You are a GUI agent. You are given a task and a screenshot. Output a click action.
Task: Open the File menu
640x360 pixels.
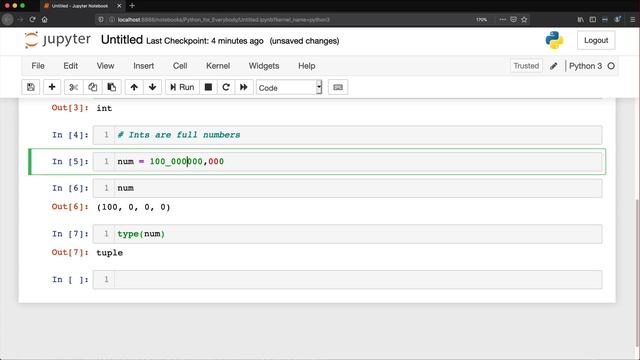[38, 66]
